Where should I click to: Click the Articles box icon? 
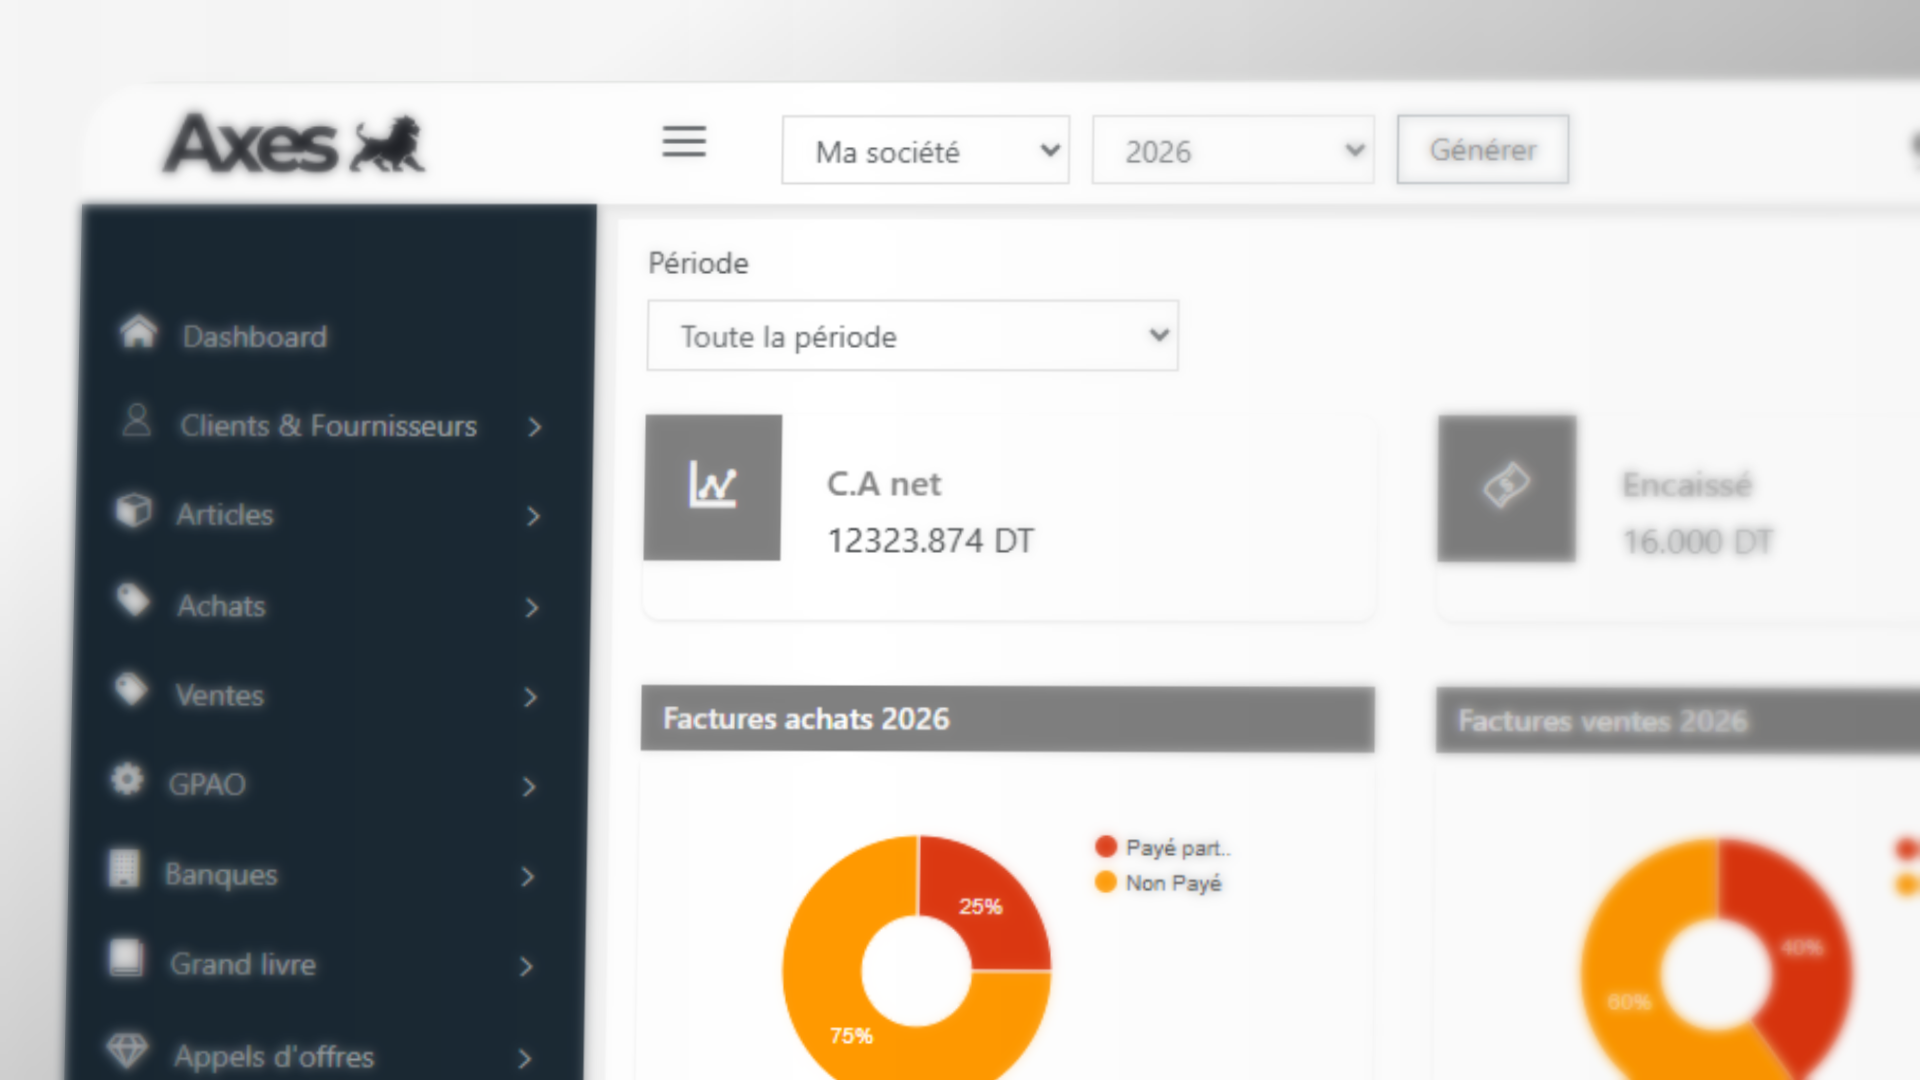(x=133, y=510)
